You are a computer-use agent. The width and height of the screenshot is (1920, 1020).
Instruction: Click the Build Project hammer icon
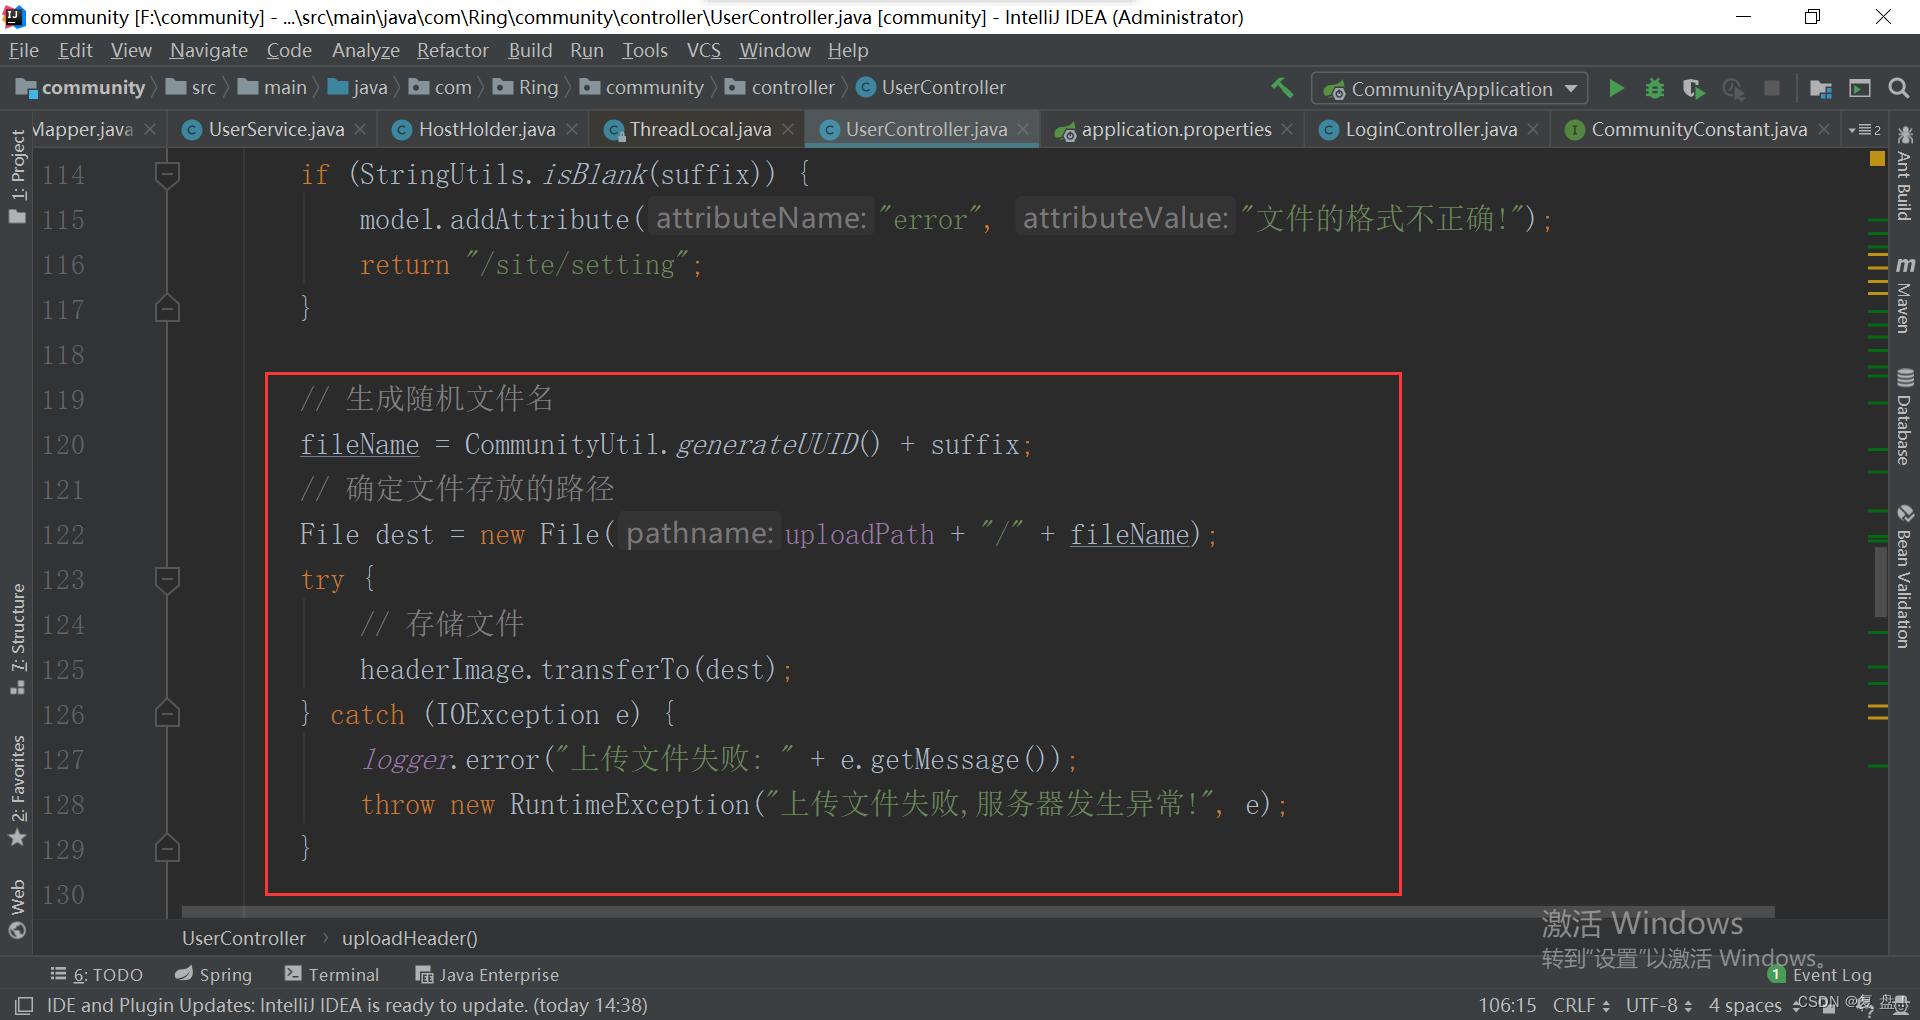1282,88
